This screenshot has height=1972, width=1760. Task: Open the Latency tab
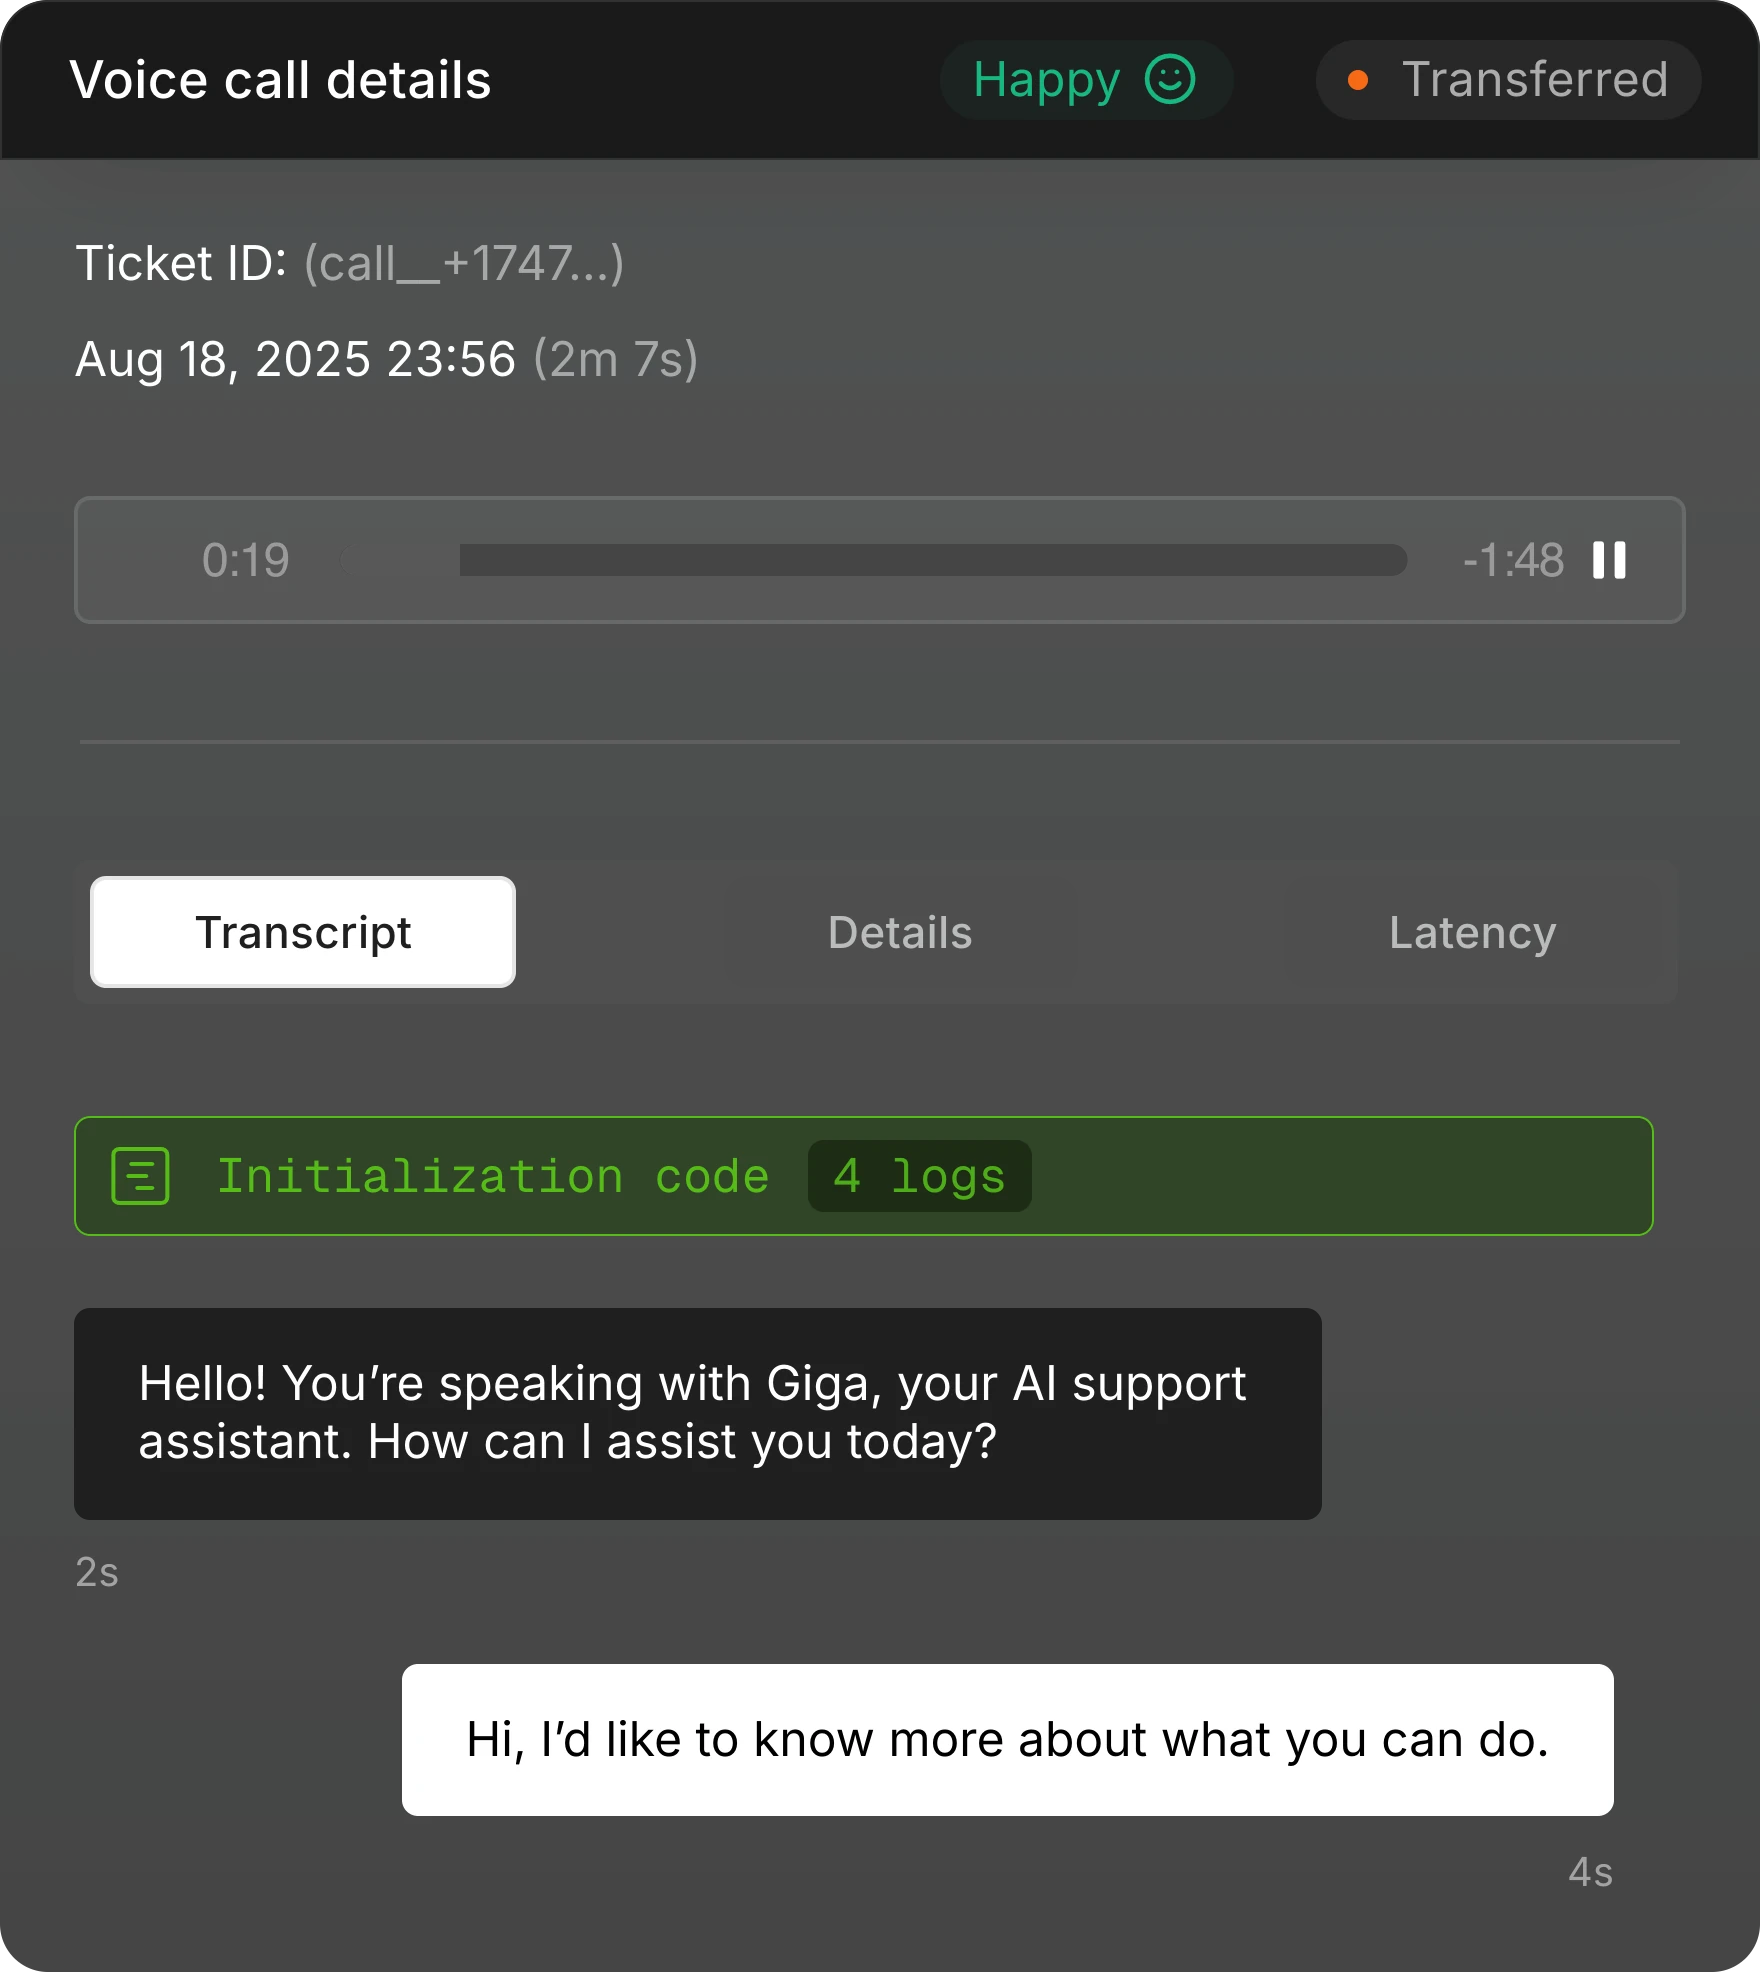tap(1472, 932)
